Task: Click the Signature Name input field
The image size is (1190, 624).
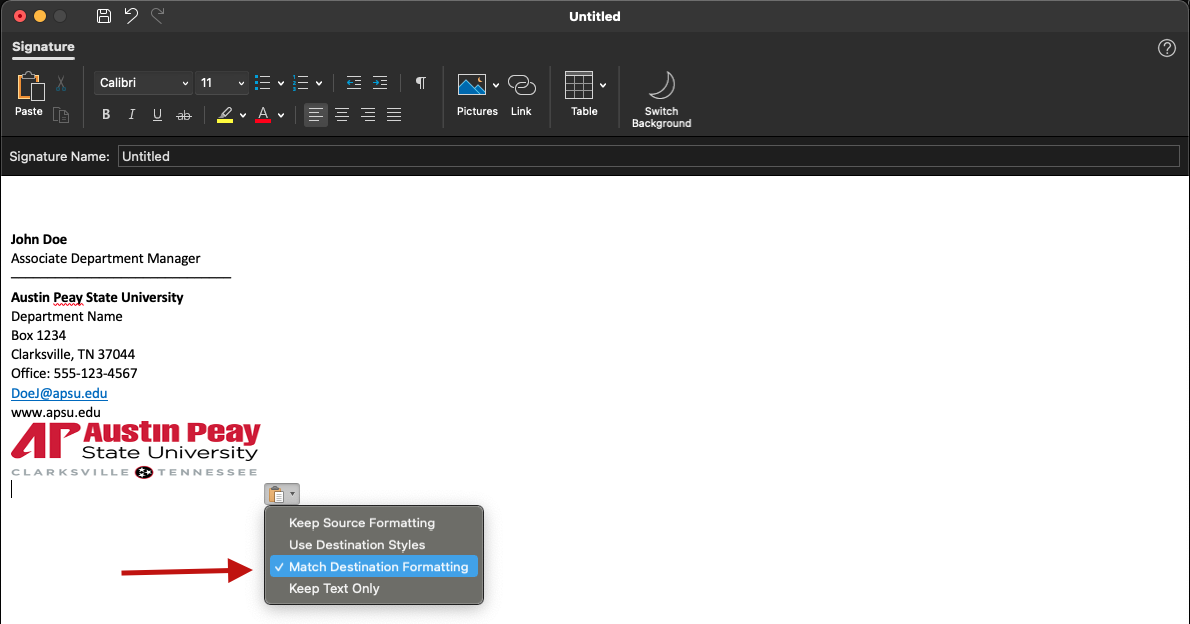Action: point(648,156)
